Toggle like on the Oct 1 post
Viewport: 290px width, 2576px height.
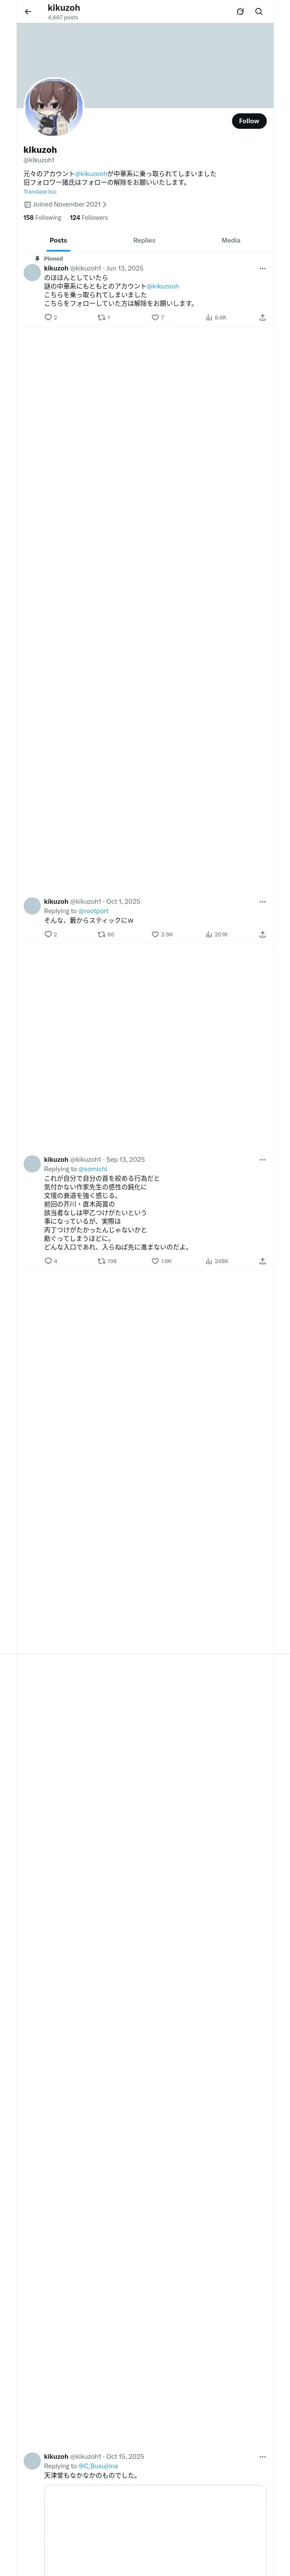click(x=156, y=934)
